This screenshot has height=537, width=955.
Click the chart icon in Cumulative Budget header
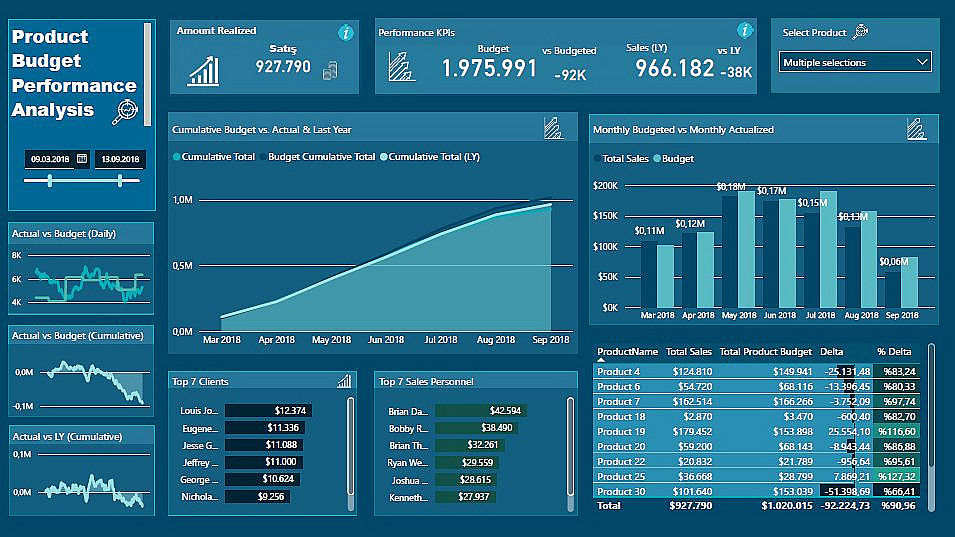click(x=553, y=128)
